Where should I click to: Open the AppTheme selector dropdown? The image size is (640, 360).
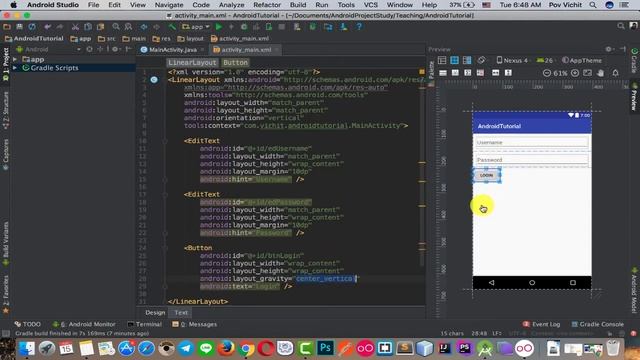click(x=582, y=60)
